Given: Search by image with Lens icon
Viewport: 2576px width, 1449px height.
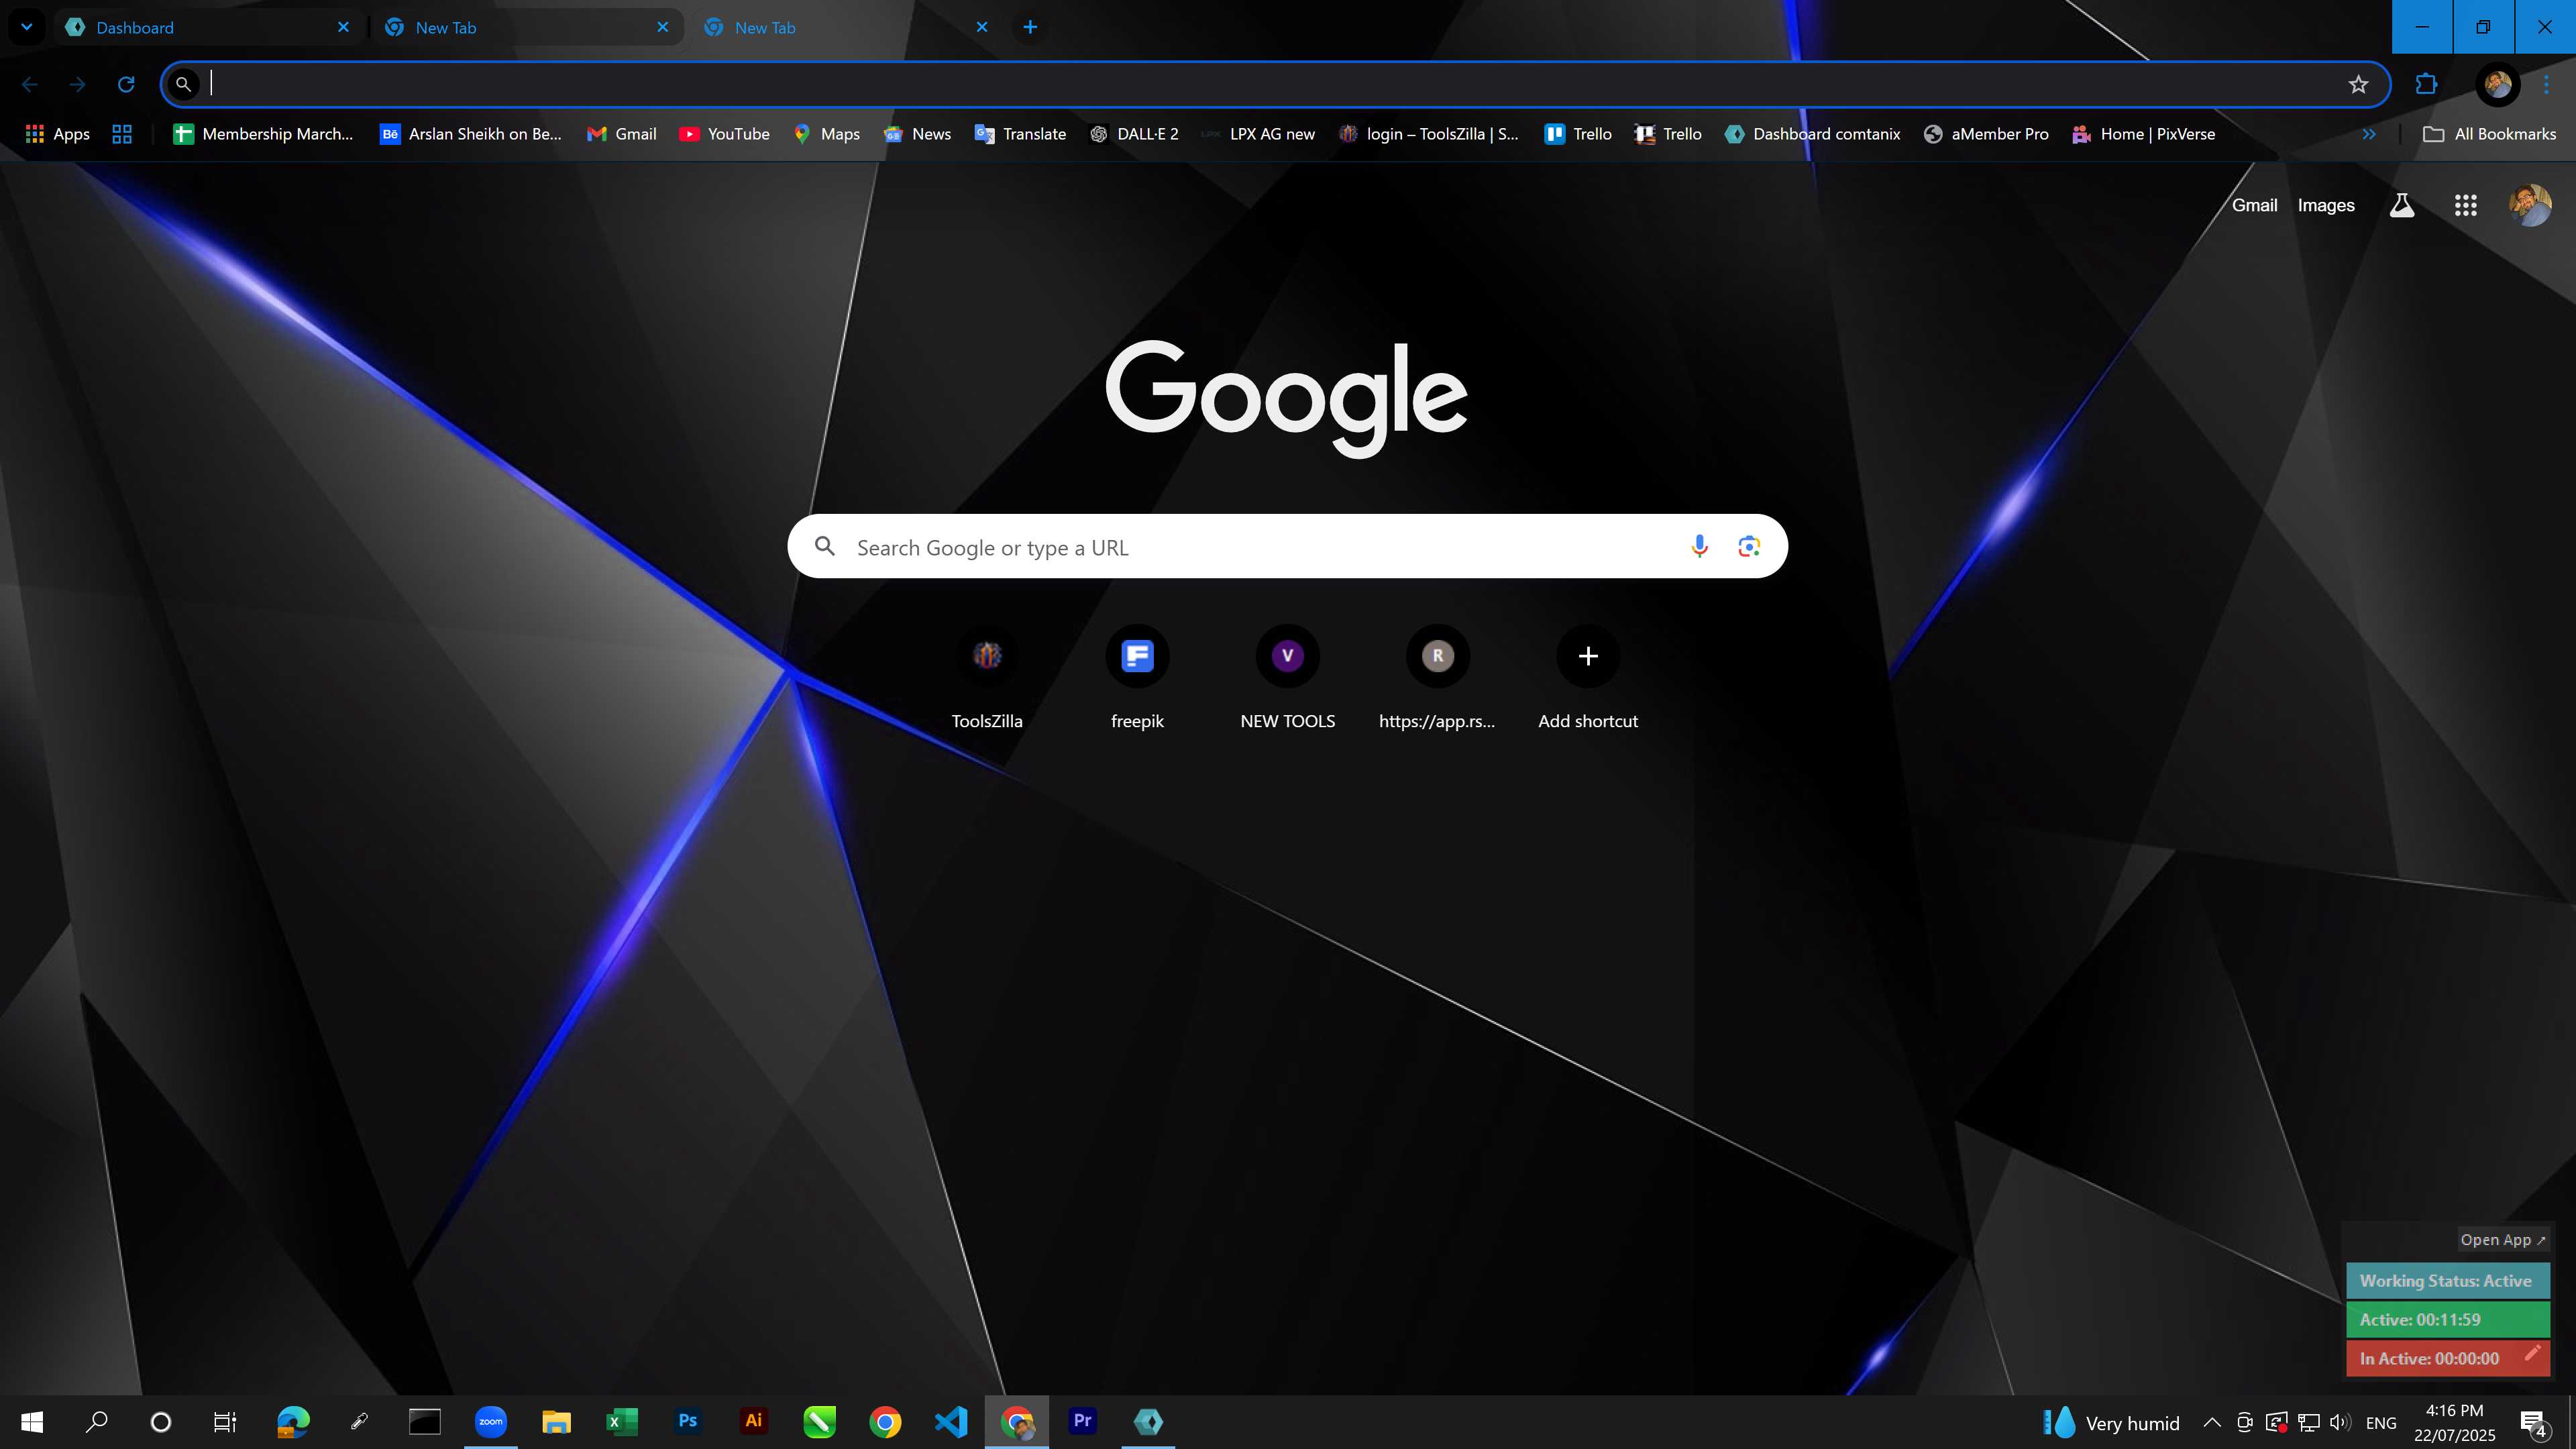Looking at the screenshot, I should point(1748,546).
